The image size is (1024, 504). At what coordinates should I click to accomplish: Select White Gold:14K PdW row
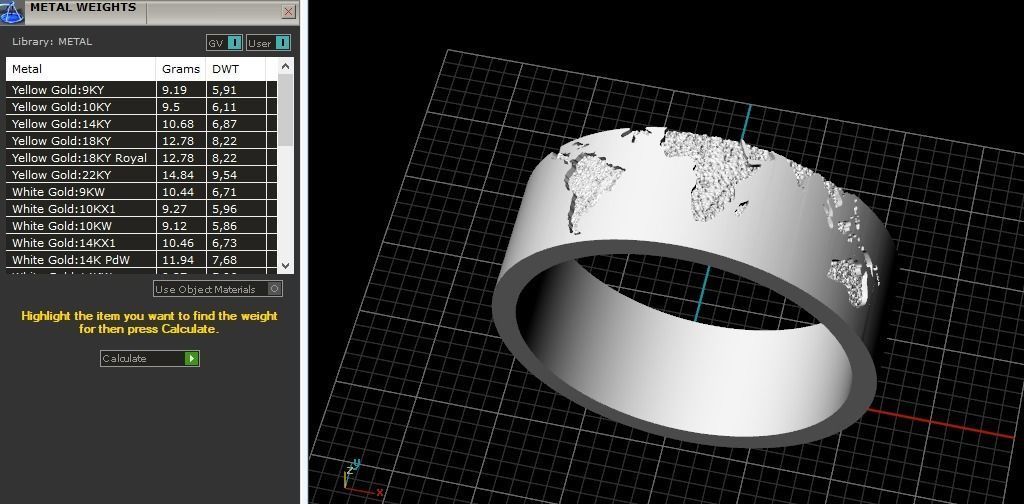(x=142, y=260)
